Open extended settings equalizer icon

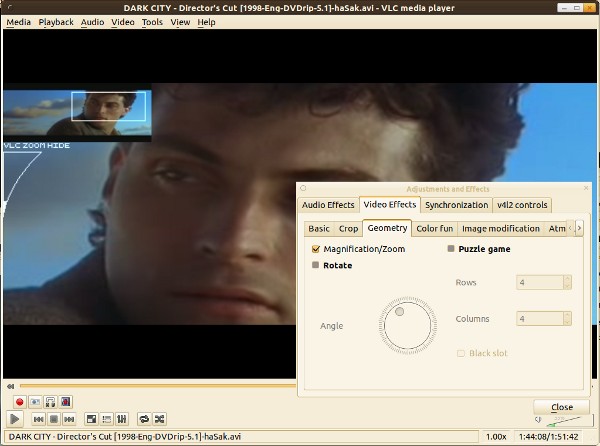122,419
